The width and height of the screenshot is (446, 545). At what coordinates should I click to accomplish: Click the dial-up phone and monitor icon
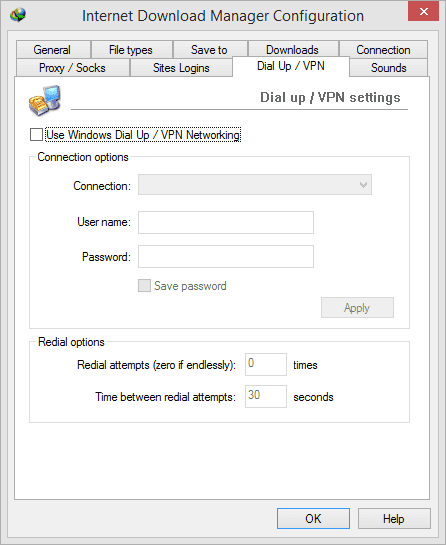[x=45, y=101]
